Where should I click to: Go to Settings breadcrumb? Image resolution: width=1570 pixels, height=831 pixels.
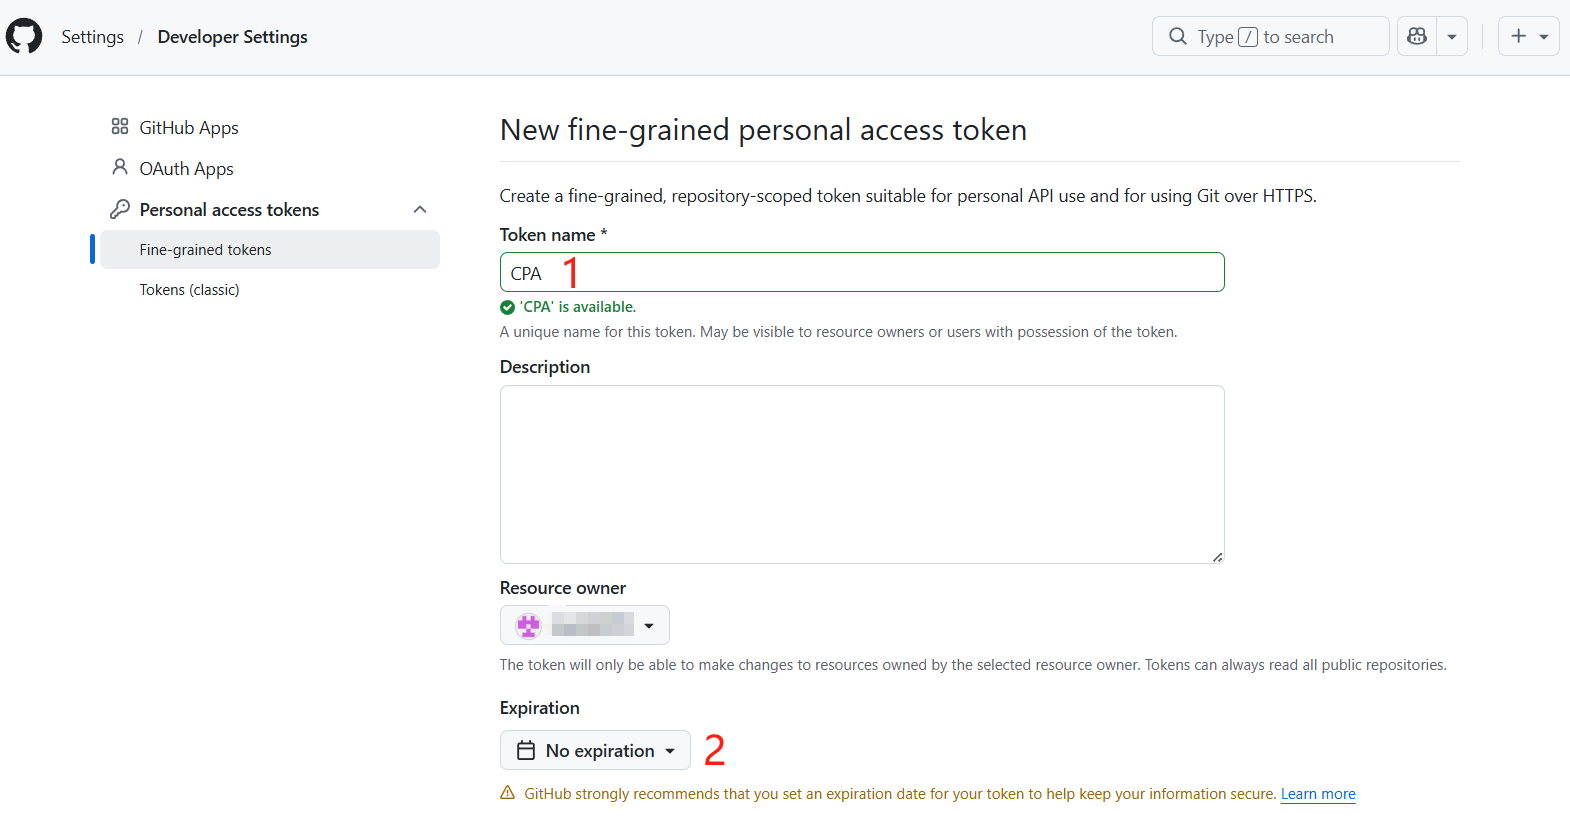point(93,37)
